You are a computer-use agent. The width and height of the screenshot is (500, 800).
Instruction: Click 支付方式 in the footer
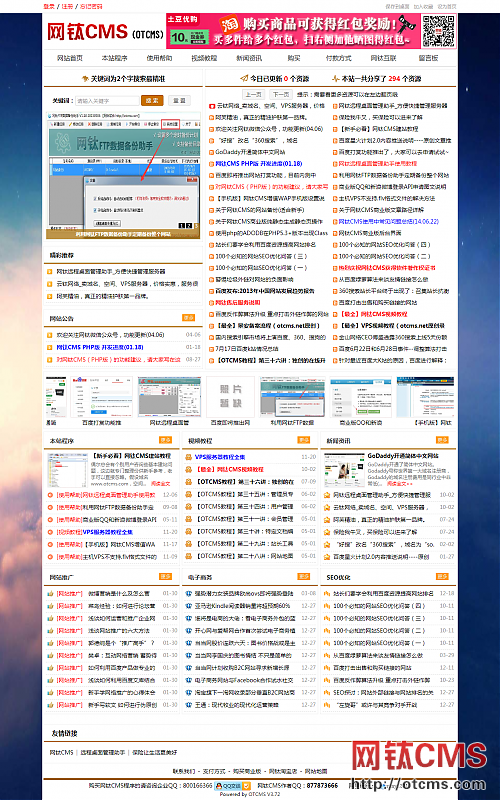click(214, 771)
